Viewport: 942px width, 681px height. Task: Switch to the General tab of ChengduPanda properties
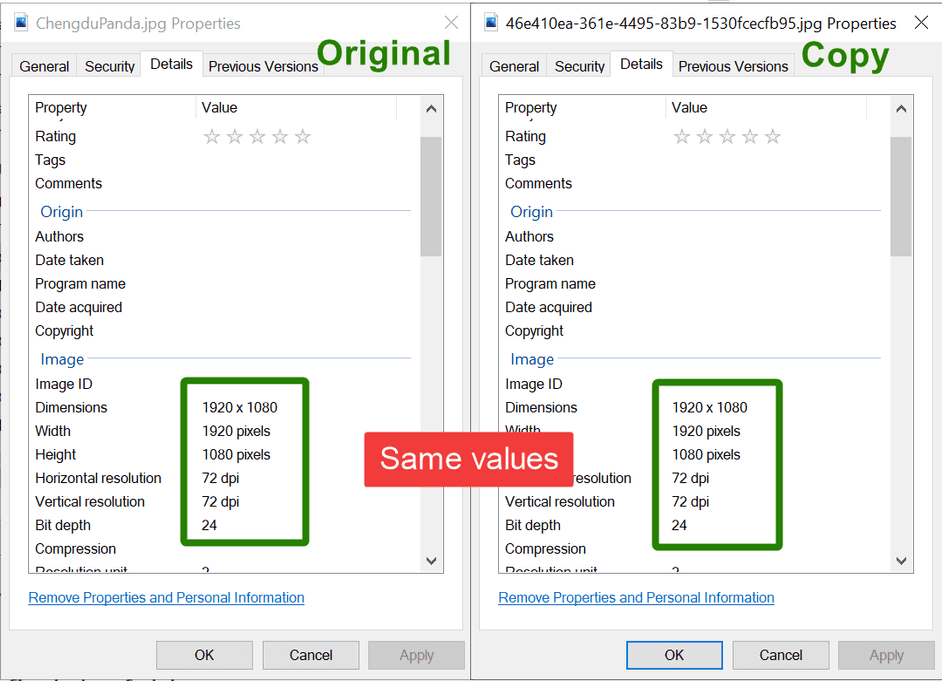[43, 66]
